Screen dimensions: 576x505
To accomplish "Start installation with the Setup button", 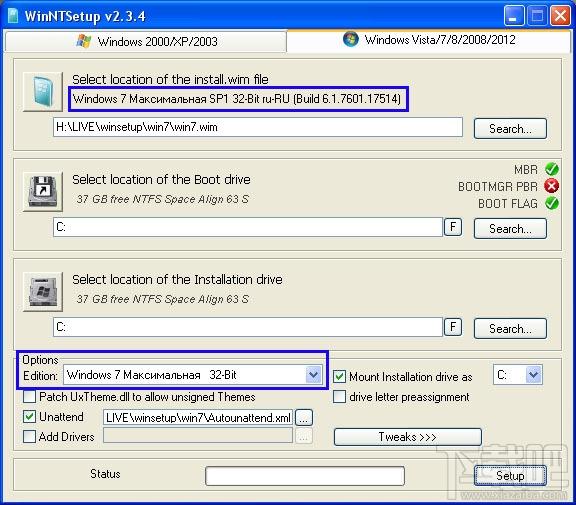I will click(510, 476).
